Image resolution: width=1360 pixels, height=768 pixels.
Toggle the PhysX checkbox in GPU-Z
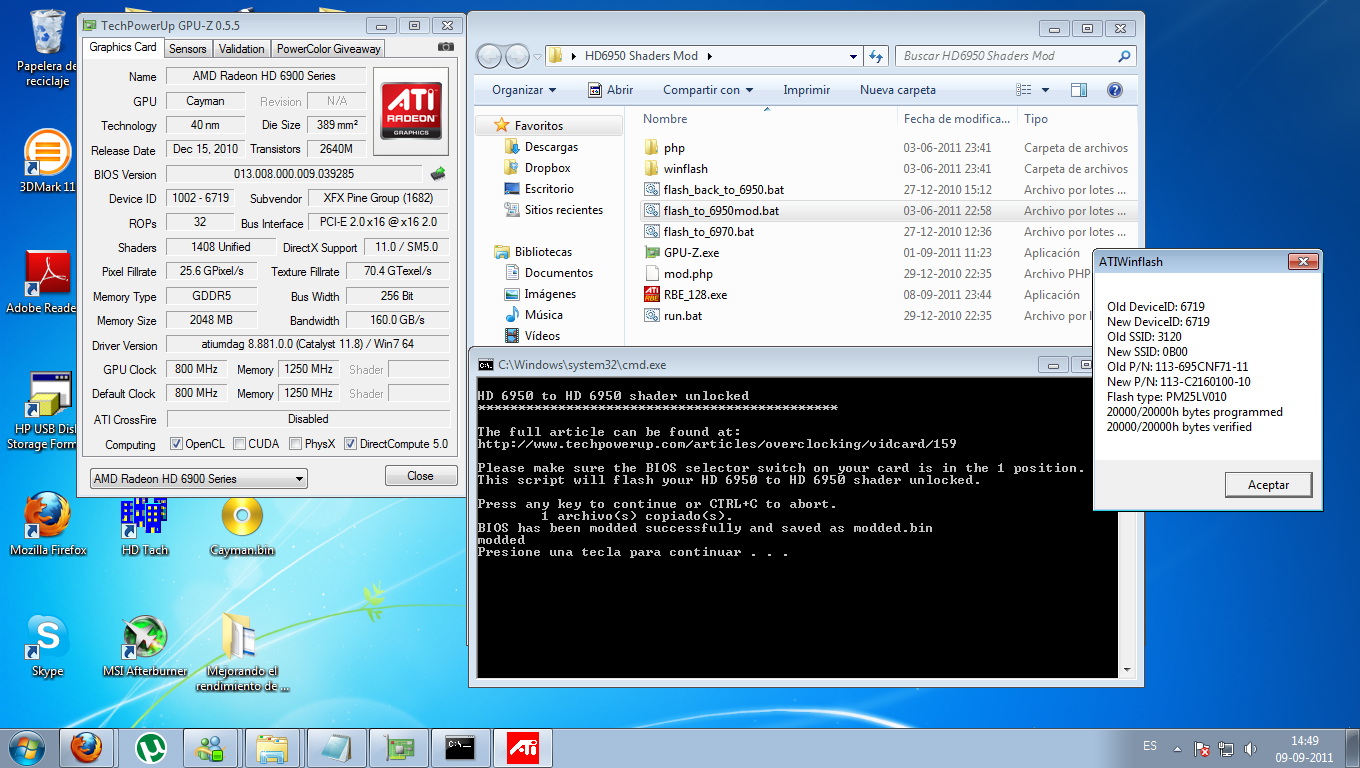point(295,444)
